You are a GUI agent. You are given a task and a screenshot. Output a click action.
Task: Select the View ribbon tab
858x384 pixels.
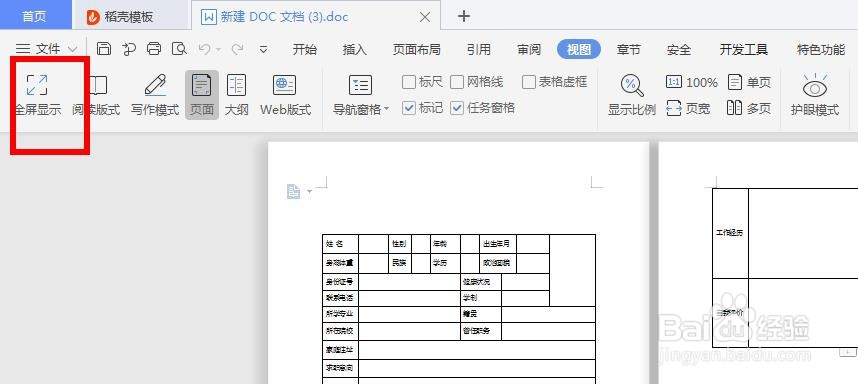click(x=579, y=49)
